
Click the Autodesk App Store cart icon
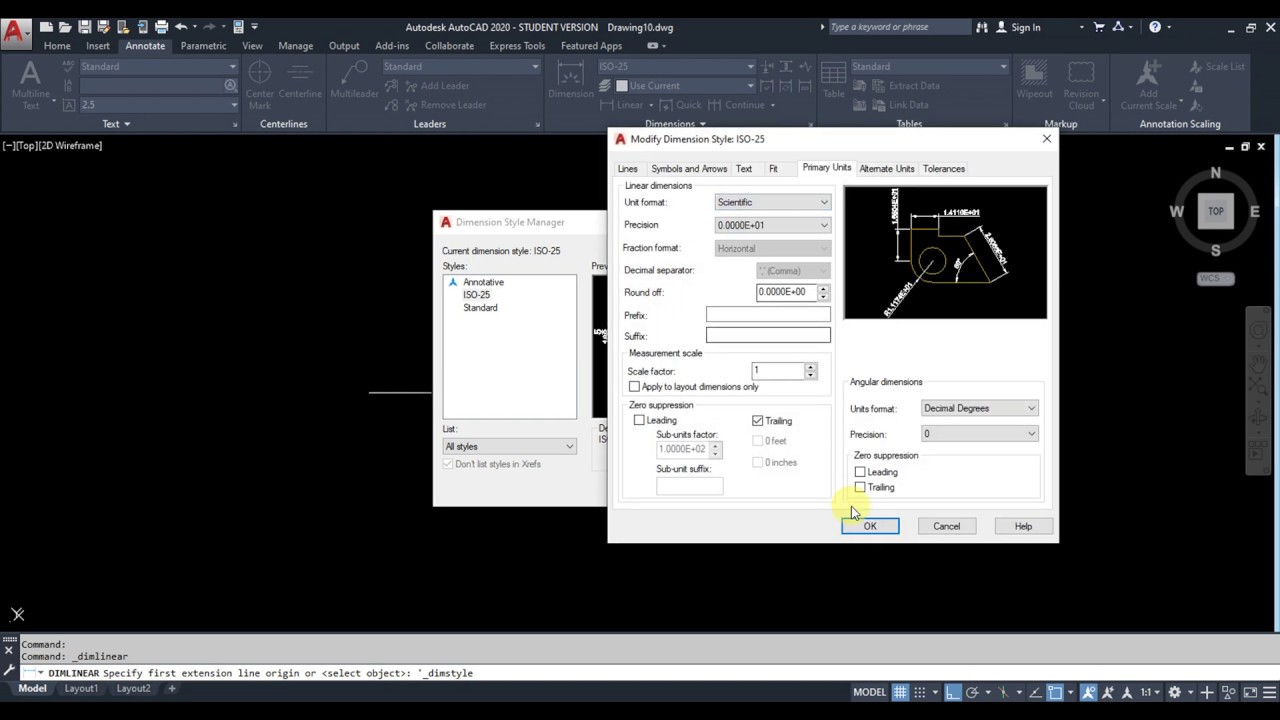tap(1099, 27)
